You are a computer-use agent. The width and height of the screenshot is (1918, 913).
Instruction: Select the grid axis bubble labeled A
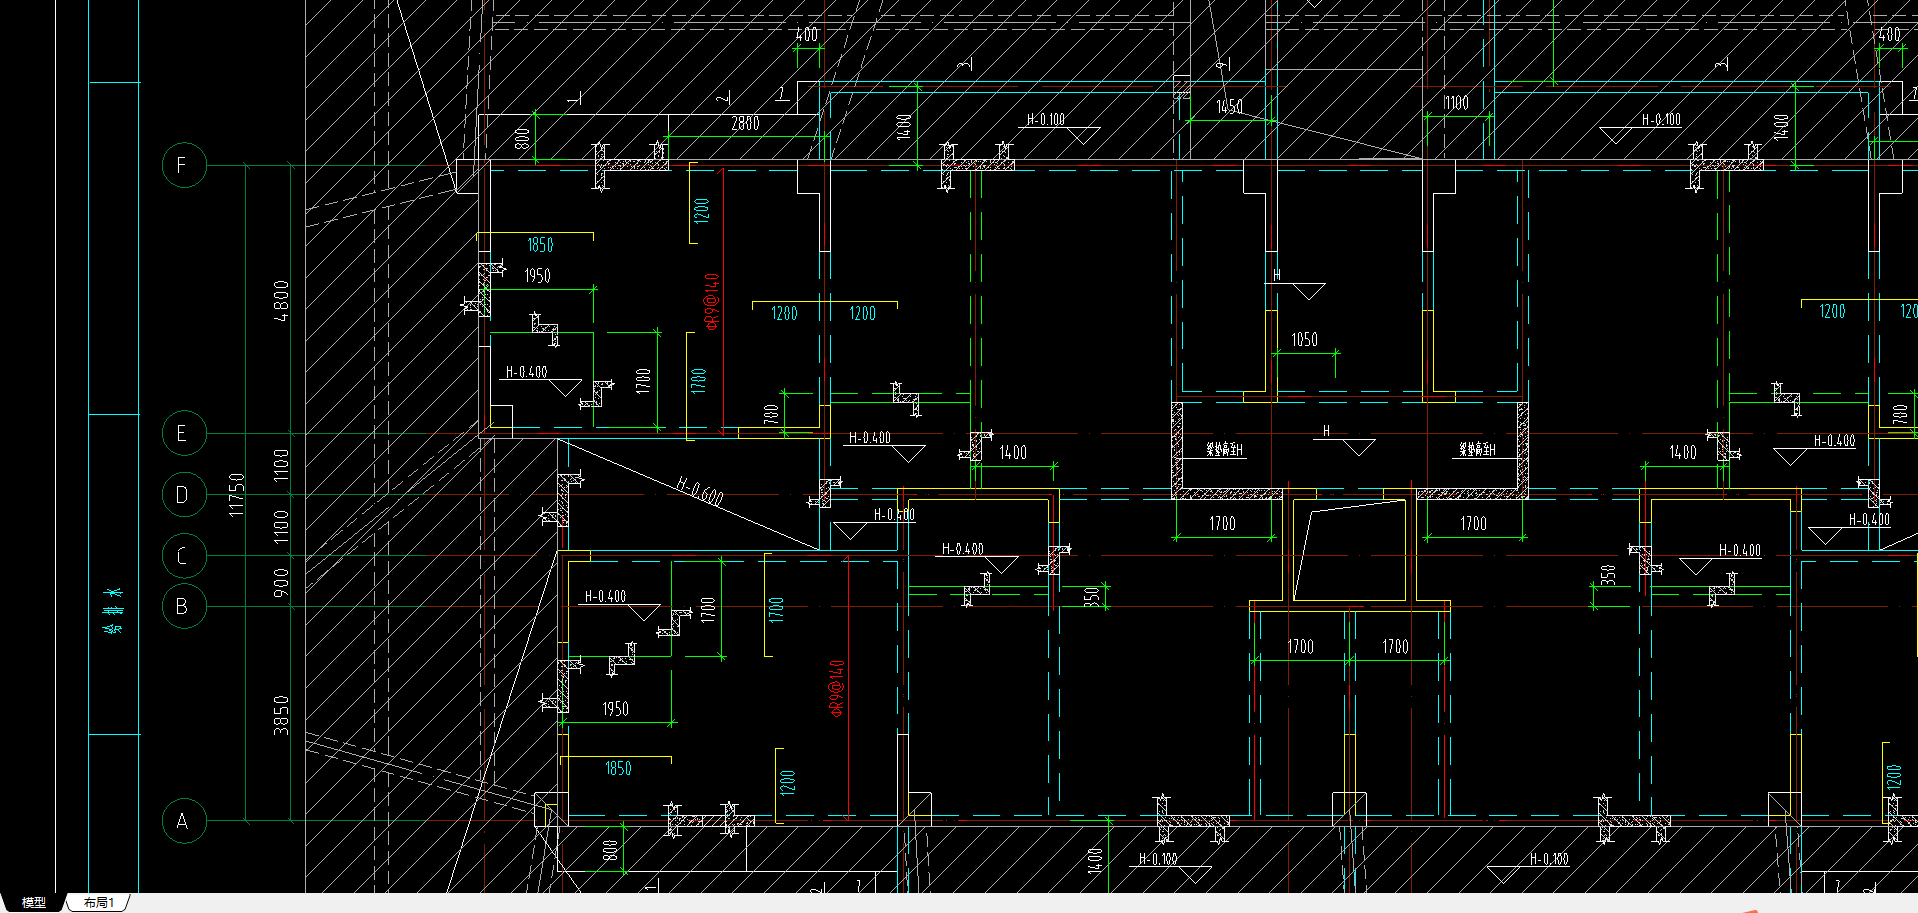tap(184, 821)
